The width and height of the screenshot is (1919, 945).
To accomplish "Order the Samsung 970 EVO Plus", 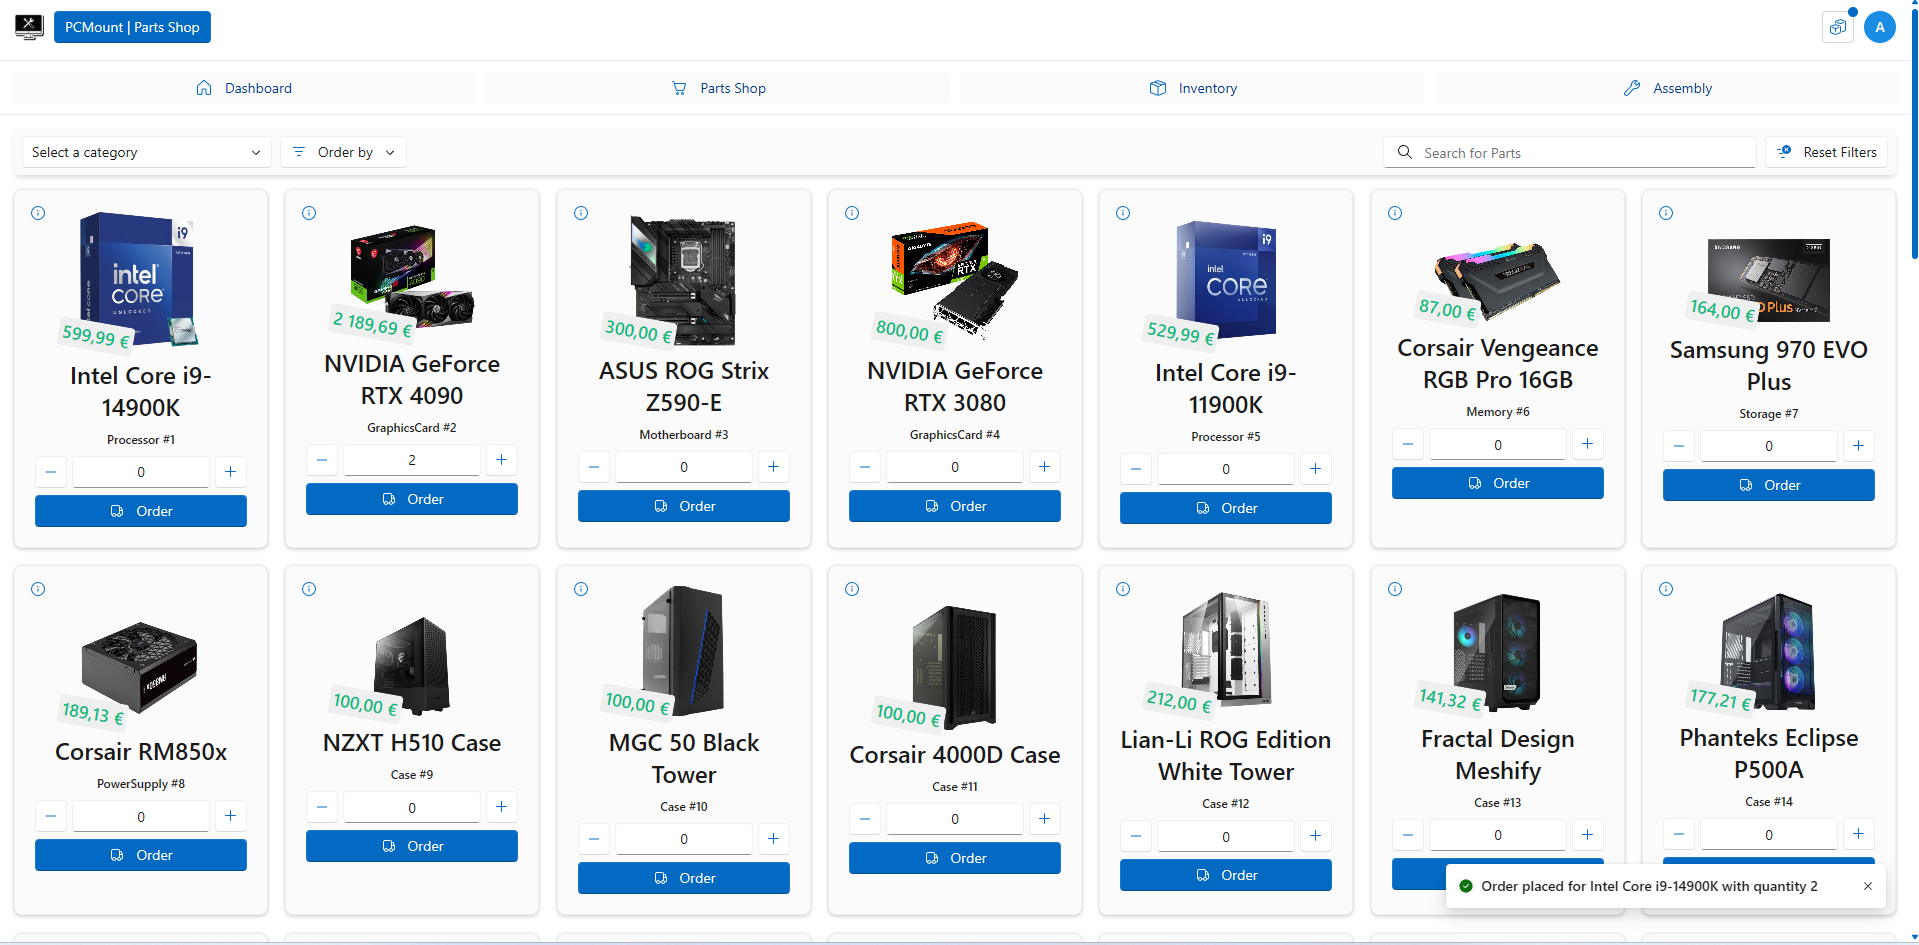I will point(1769,485).
